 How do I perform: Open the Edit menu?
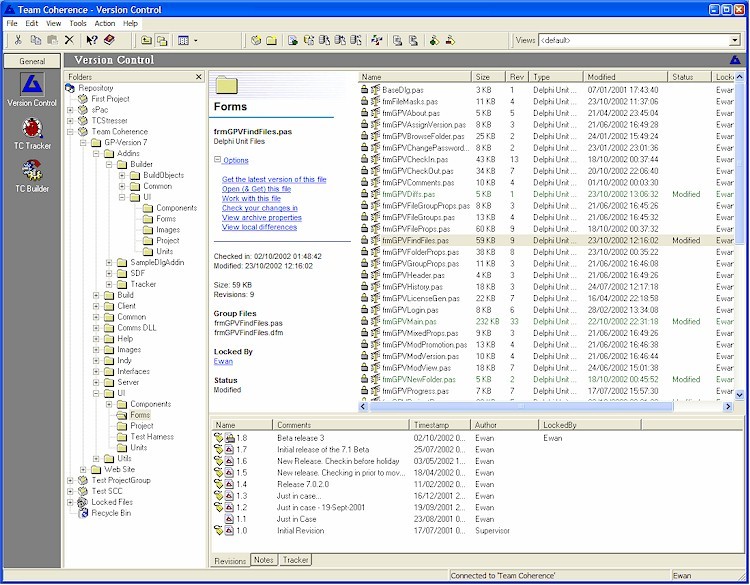coord(32,23)
